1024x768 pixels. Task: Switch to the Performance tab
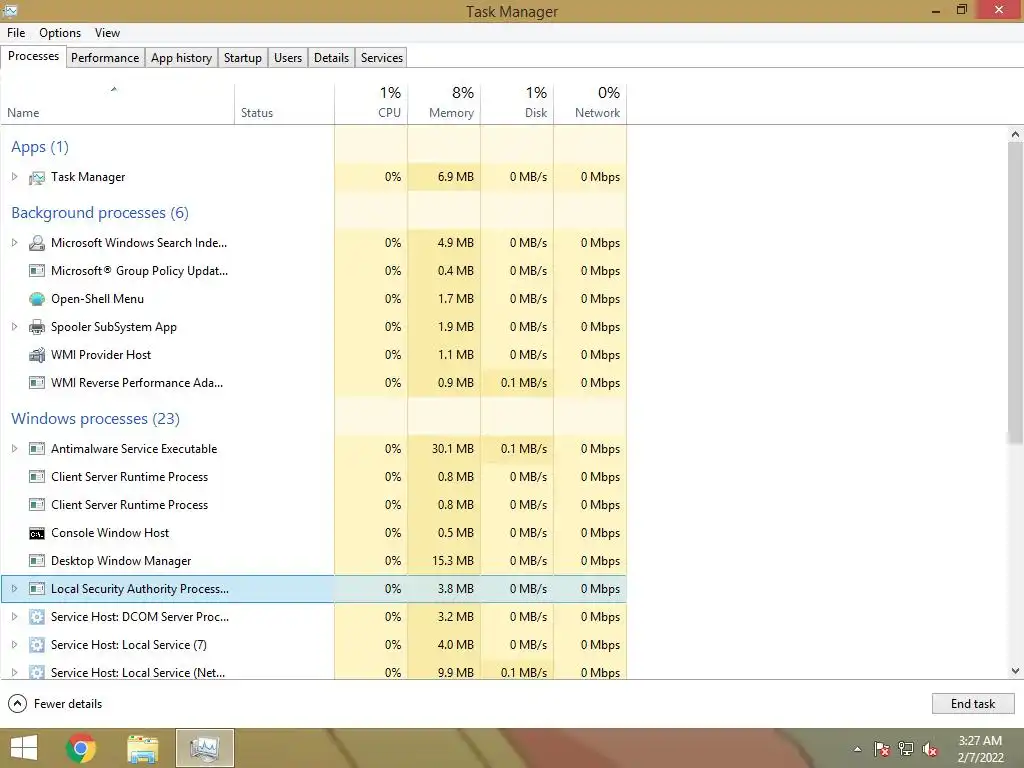(x=105, y=57)
